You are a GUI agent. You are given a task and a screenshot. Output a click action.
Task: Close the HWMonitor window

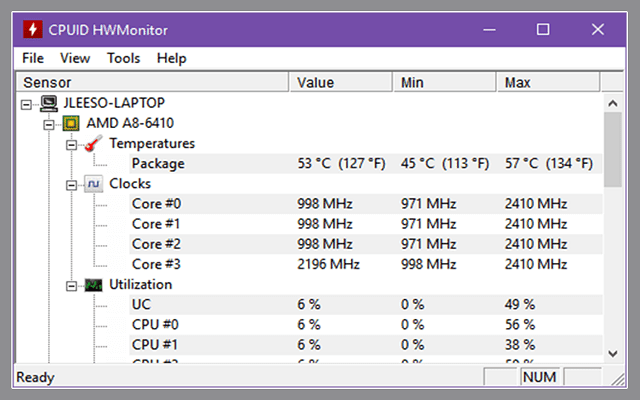598,30
